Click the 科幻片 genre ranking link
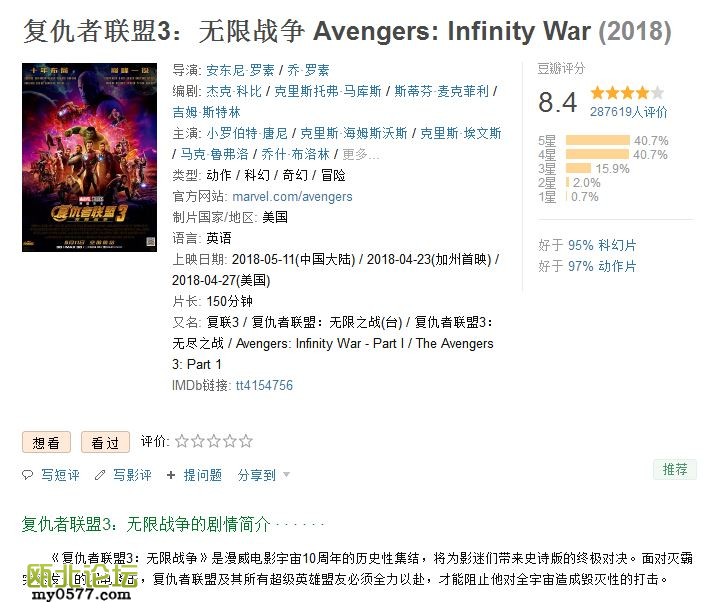 pos(618,245)
